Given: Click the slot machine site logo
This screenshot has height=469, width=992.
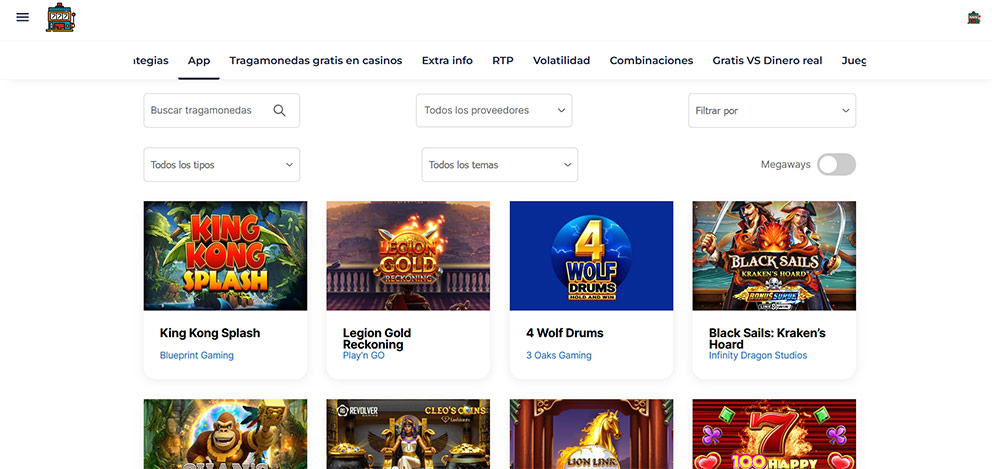Looking at the screenshot, I should [60, 17].
